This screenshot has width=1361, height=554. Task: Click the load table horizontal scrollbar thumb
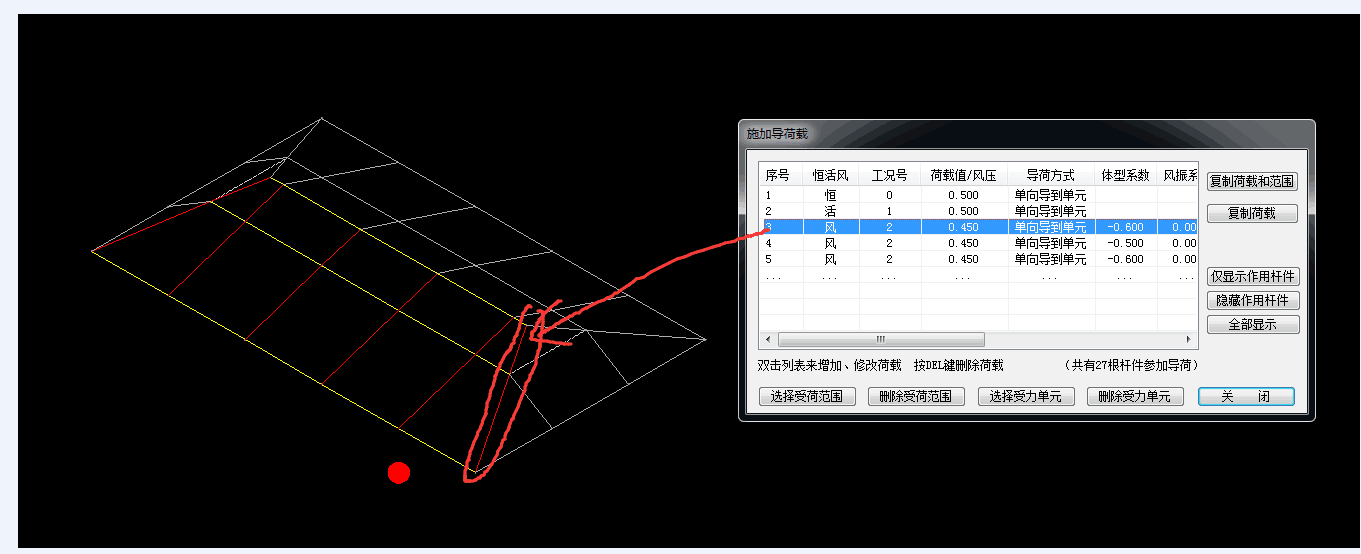[x=881, y=339]
